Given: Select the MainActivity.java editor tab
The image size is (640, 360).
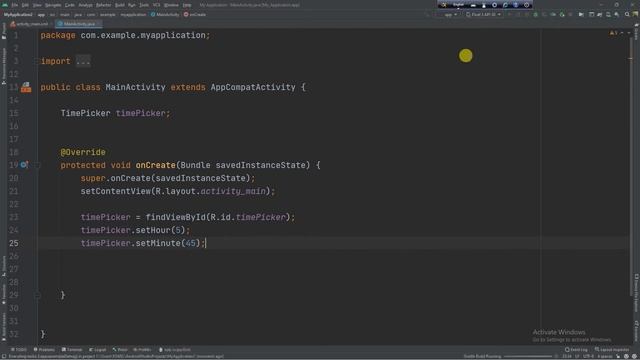Looking at the screenshot, I should coord(79,24).
